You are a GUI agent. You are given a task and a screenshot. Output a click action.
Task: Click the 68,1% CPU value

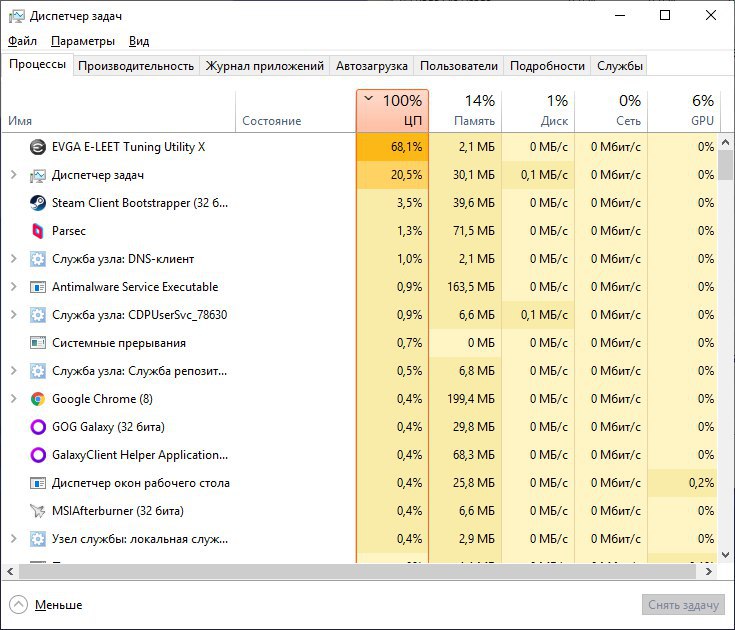point(406,147)
